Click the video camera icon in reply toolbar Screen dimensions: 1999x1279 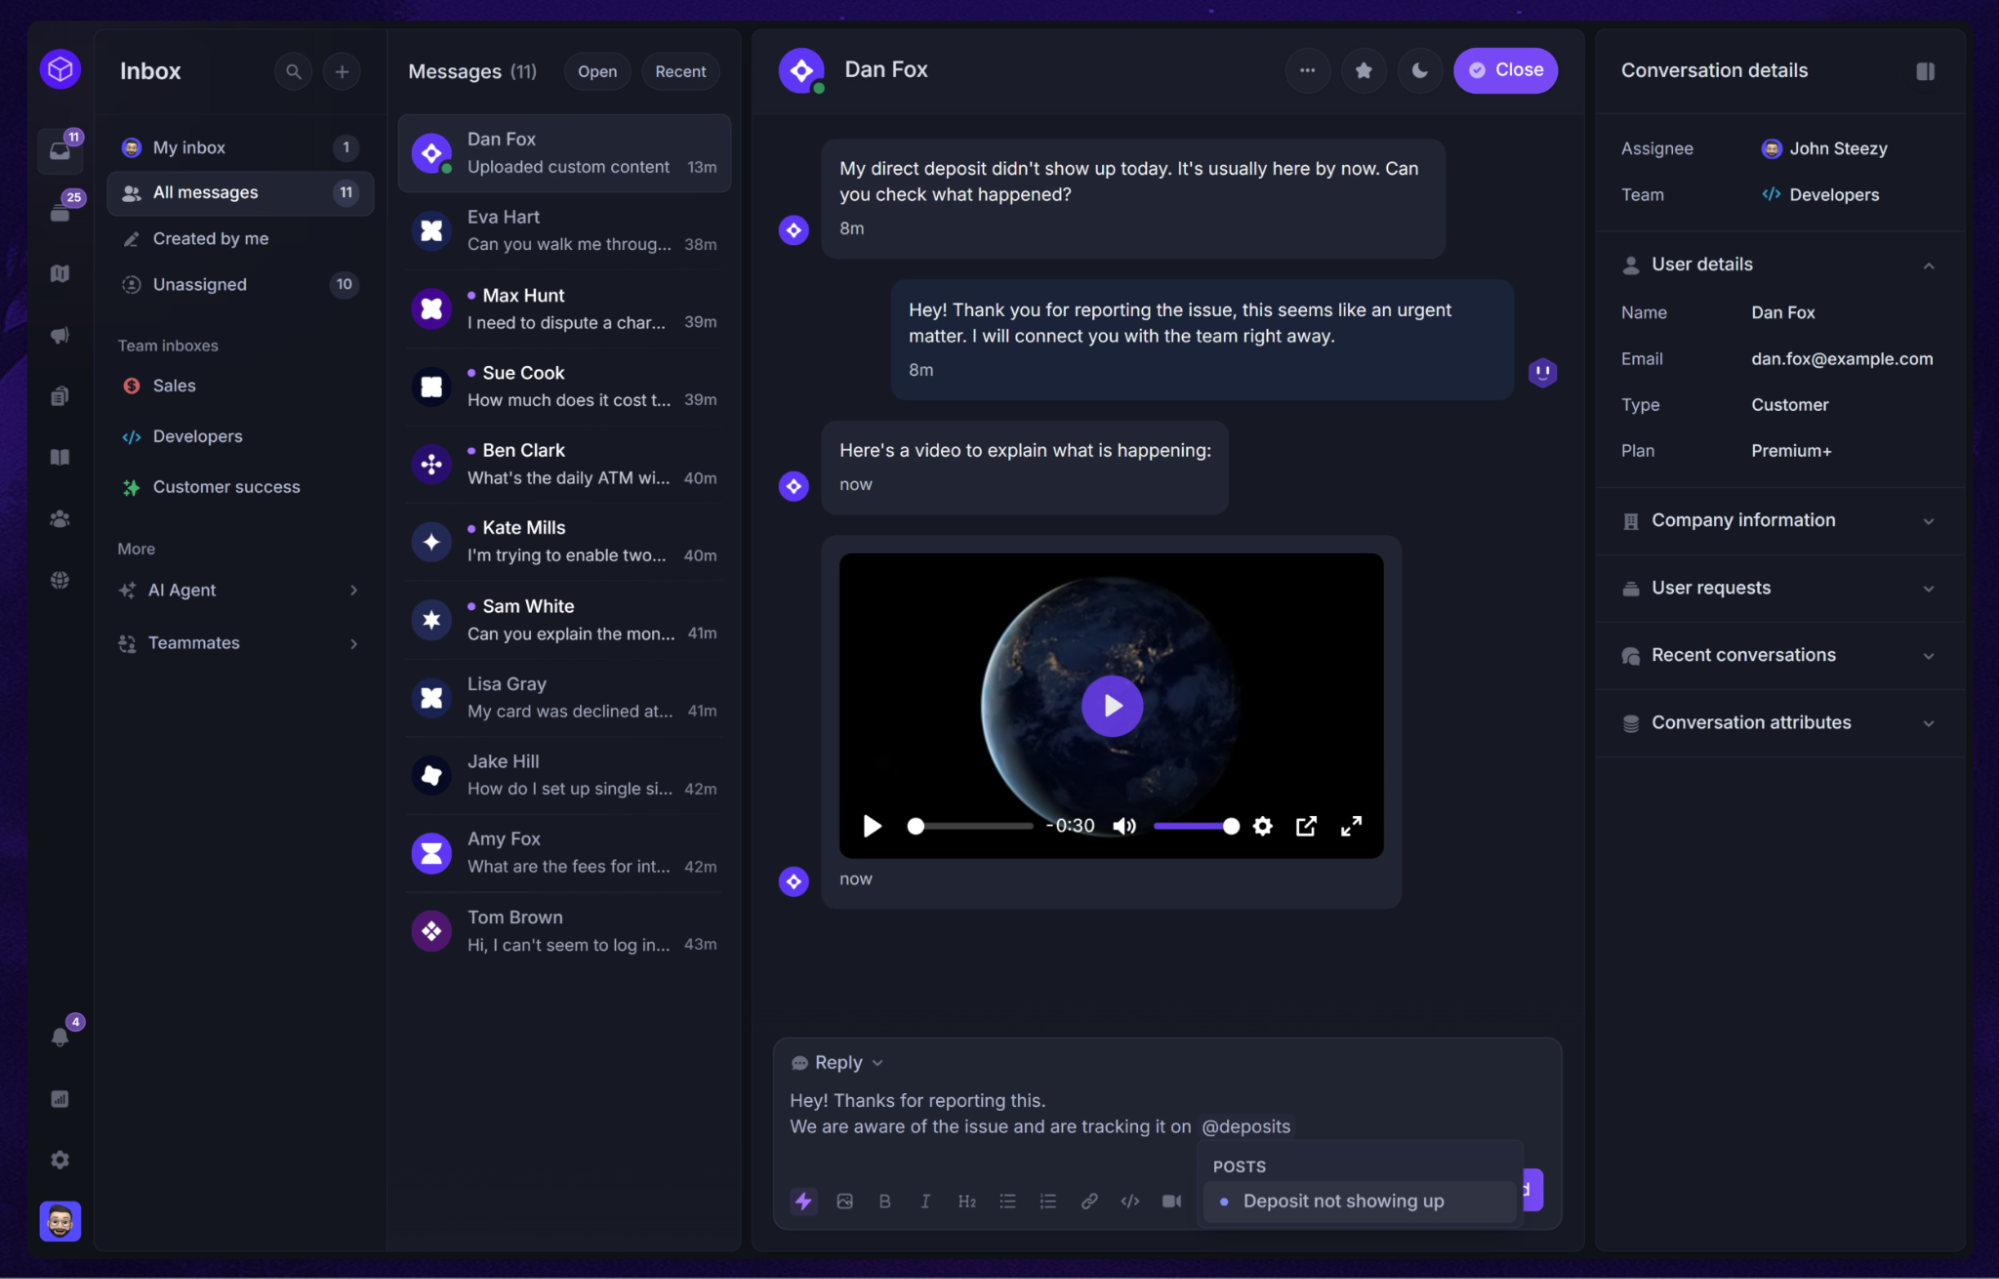[1171, 1201]
